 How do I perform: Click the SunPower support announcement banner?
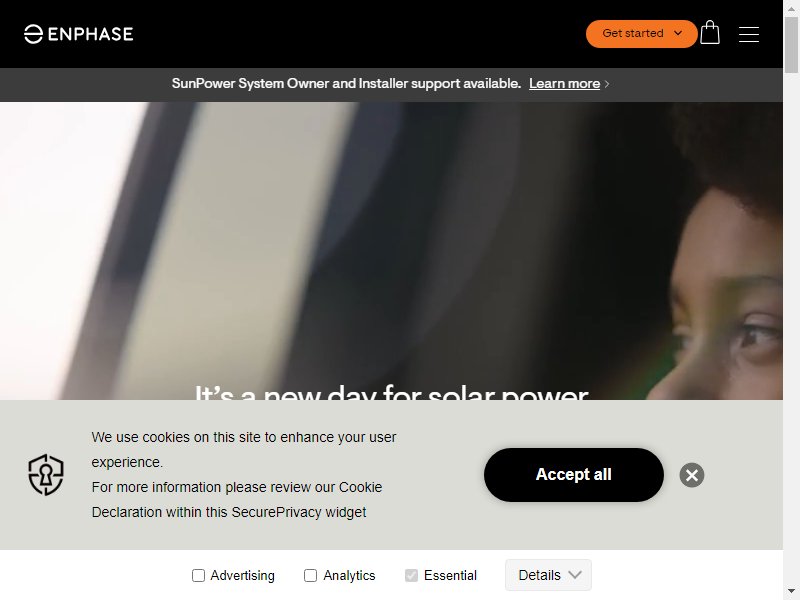click(x=391, y=85)
